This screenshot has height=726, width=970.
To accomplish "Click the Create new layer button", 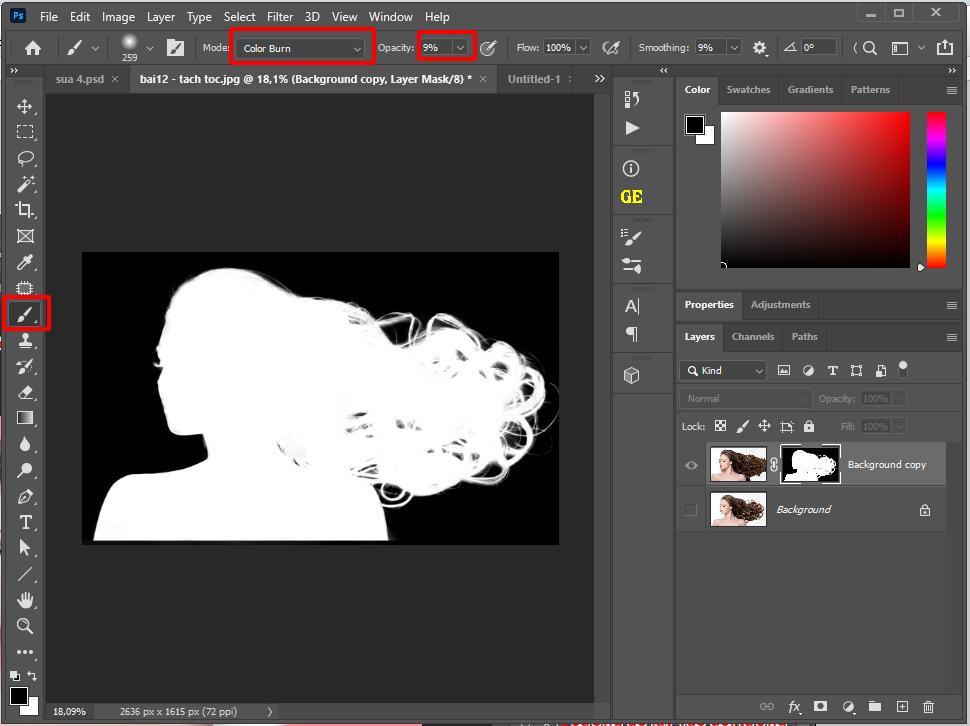I will tap(901, 707).
